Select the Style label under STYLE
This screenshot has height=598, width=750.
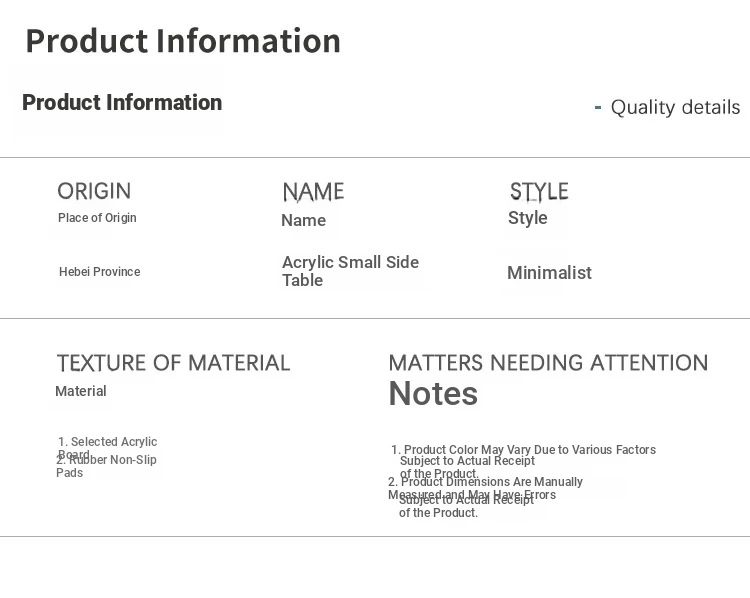[528, 218]
